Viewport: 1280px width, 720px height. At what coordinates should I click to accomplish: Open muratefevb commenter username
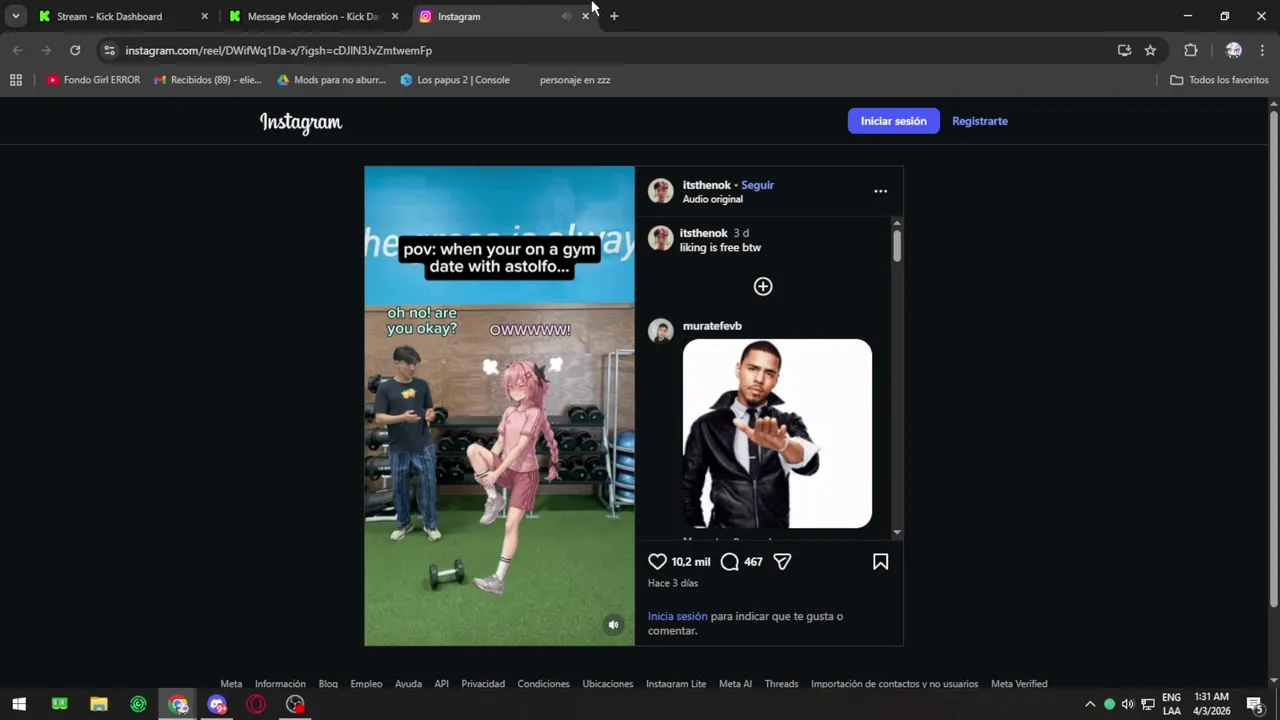[712, 326]
